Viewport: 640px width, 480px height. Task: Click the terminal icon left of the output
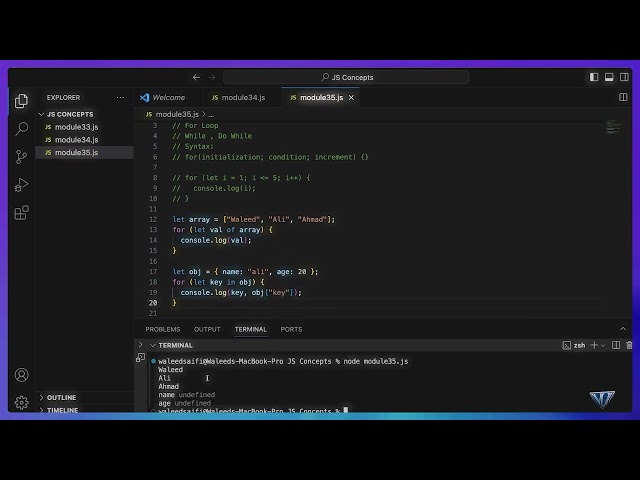(140, 358)
